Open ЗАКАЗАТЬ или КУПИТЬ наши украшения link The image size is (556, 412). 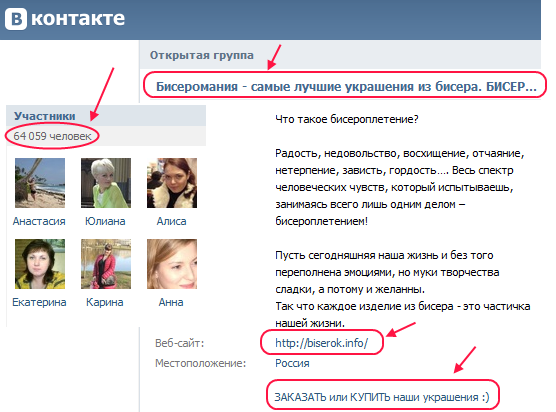pyautogui.click(x=382, y=397)
